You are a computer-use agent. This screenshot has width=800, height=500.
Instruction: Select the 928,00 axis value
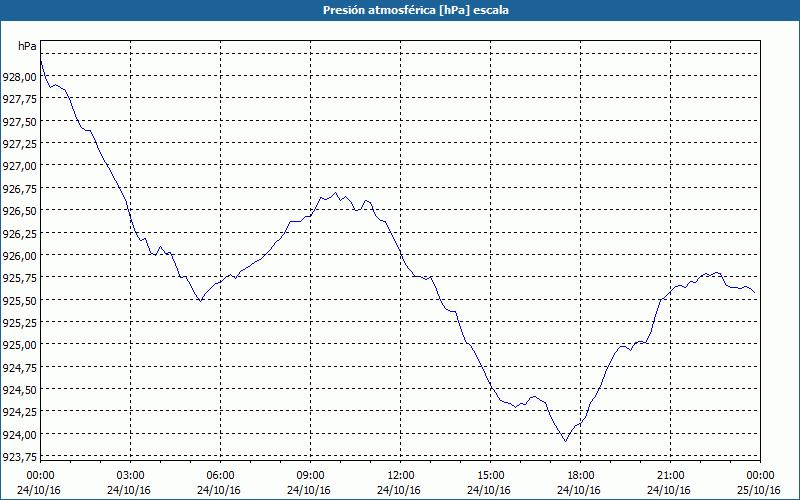tap(20, 77)
